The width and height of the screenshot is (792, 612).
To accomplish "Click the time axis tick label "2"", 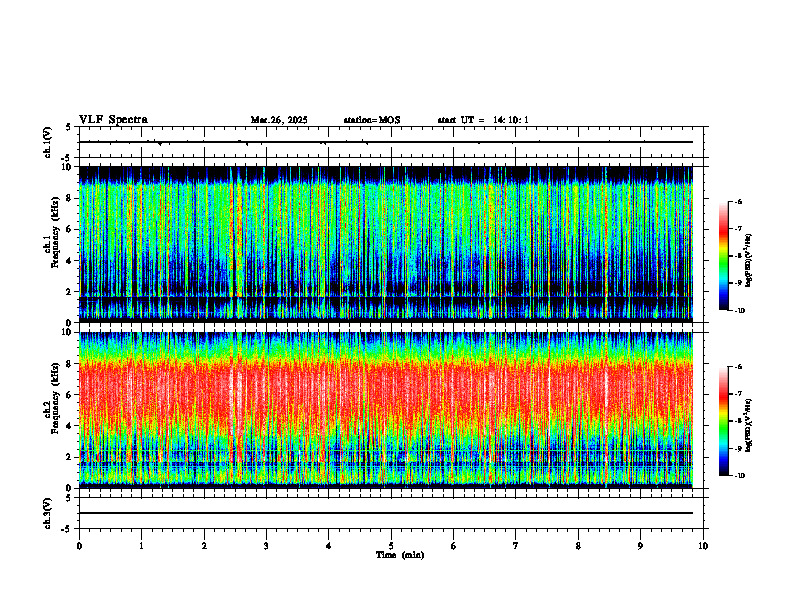I will (x=204, y=546).
